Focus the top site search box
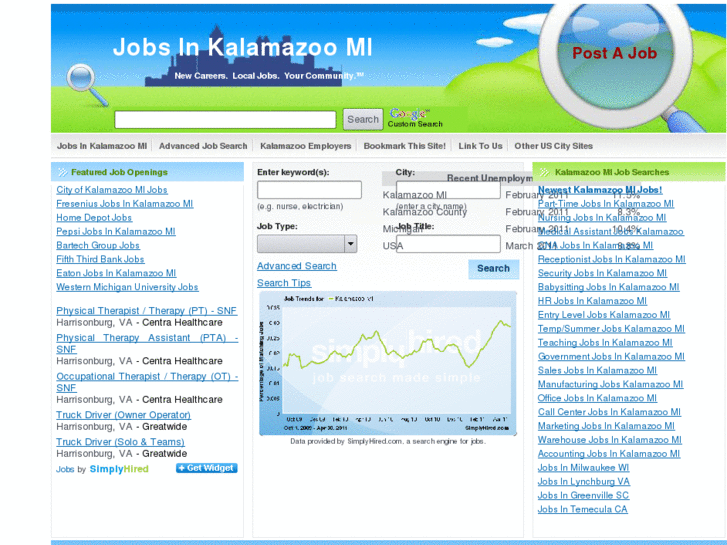Viewport: 727px width, 545px height. [225, 120]
